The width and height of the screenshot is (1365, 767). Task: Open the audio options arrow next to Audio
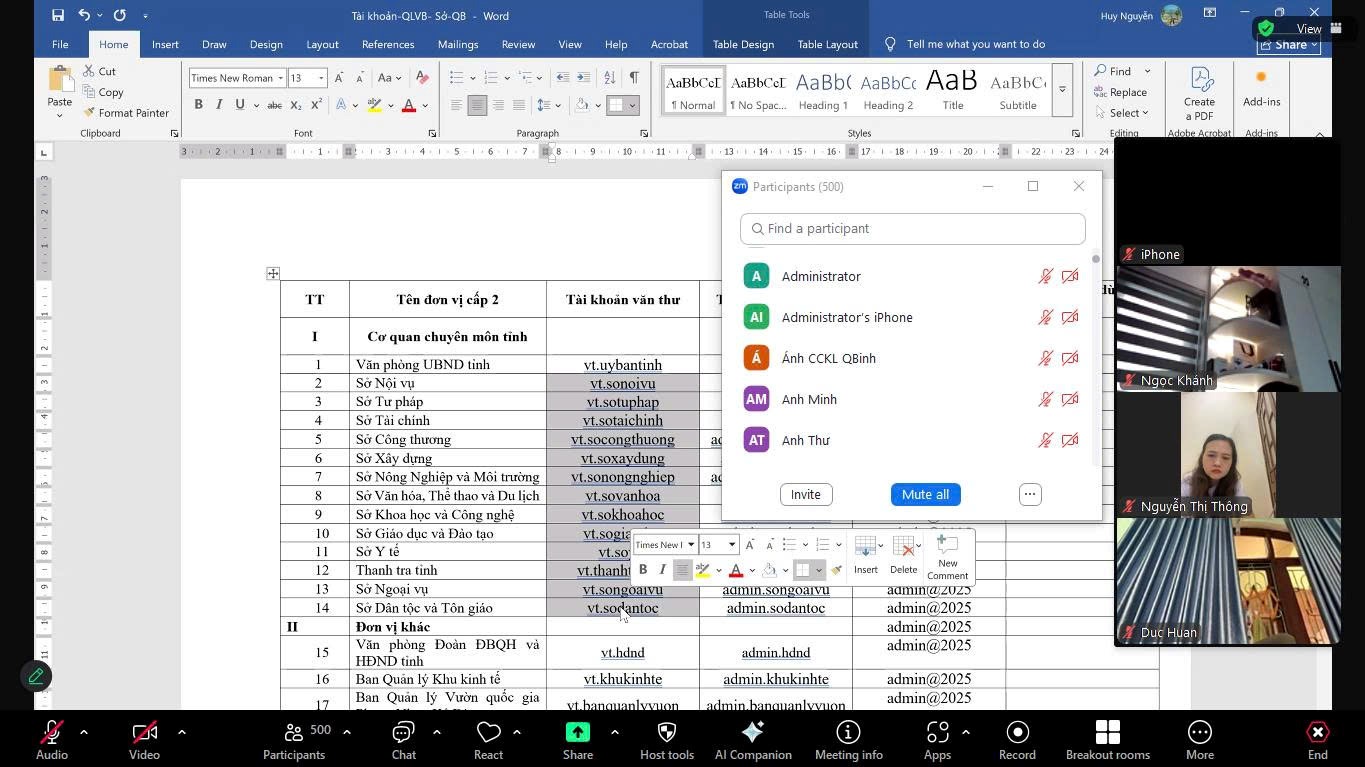(84, 732)
